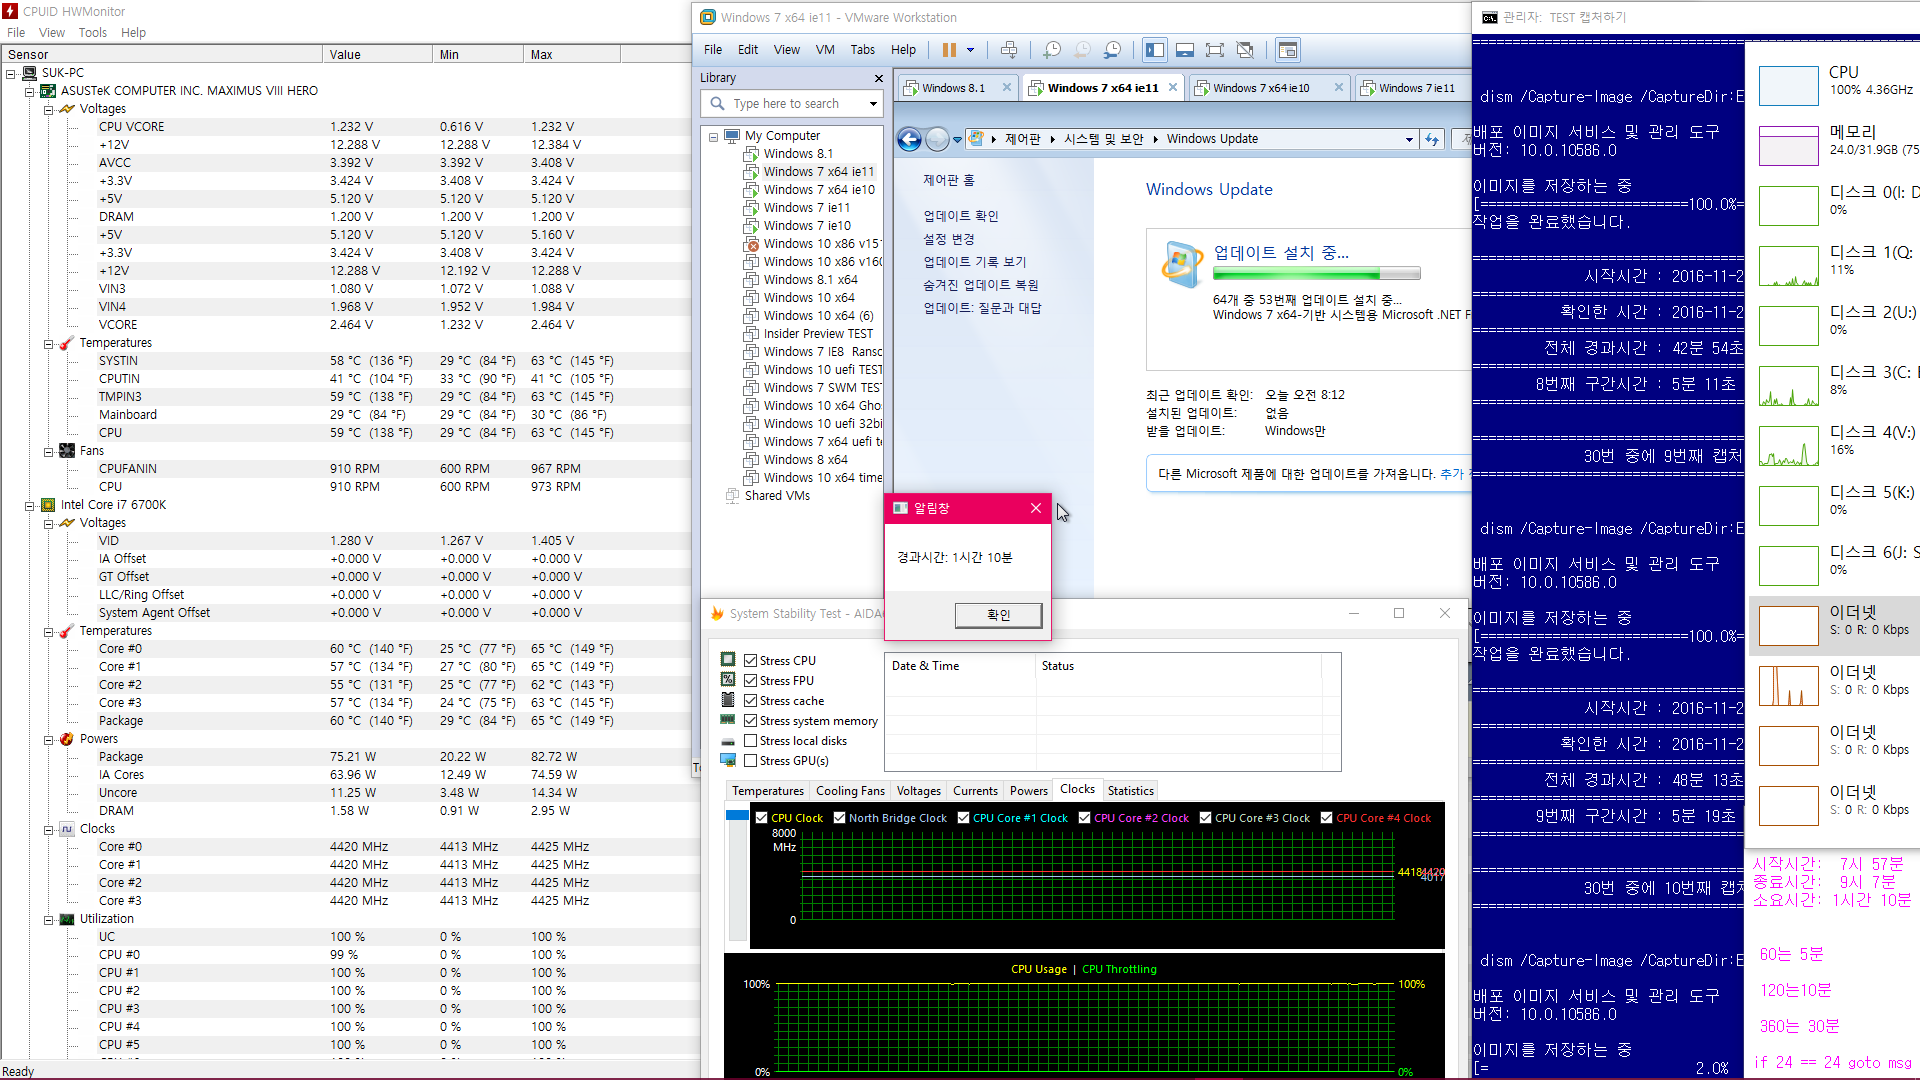Uncheck Stress cache checkbox

[x=750, y=700]
